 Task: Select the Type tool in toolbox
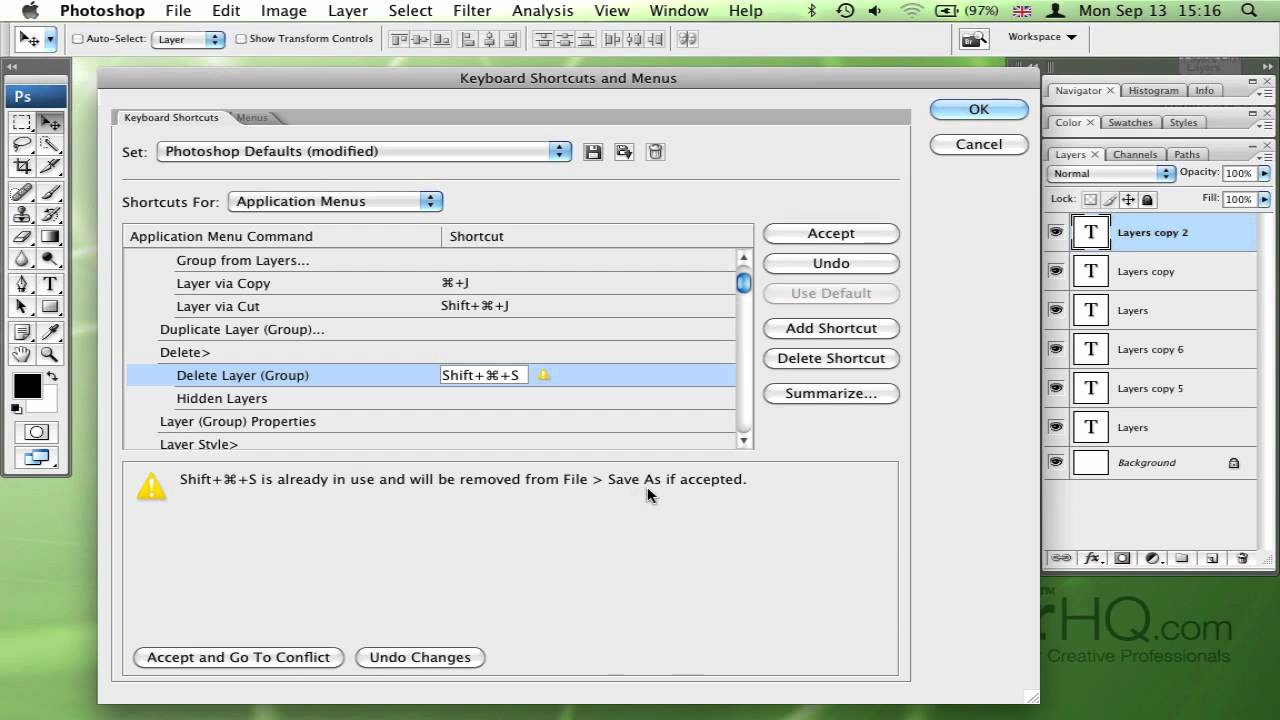[x=49, y=284]
